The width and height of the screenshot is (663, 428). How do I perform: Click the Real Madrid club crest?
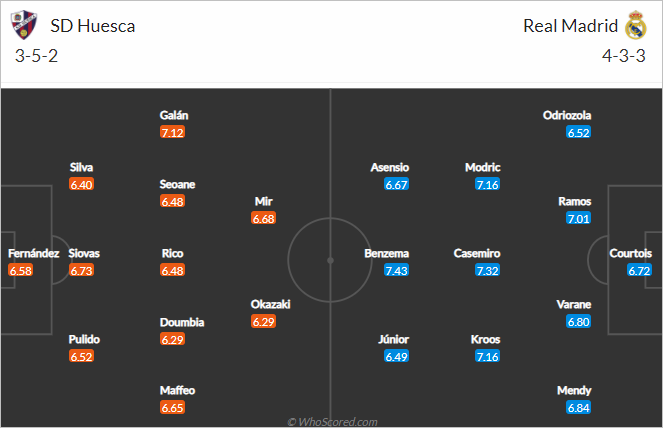636,25
